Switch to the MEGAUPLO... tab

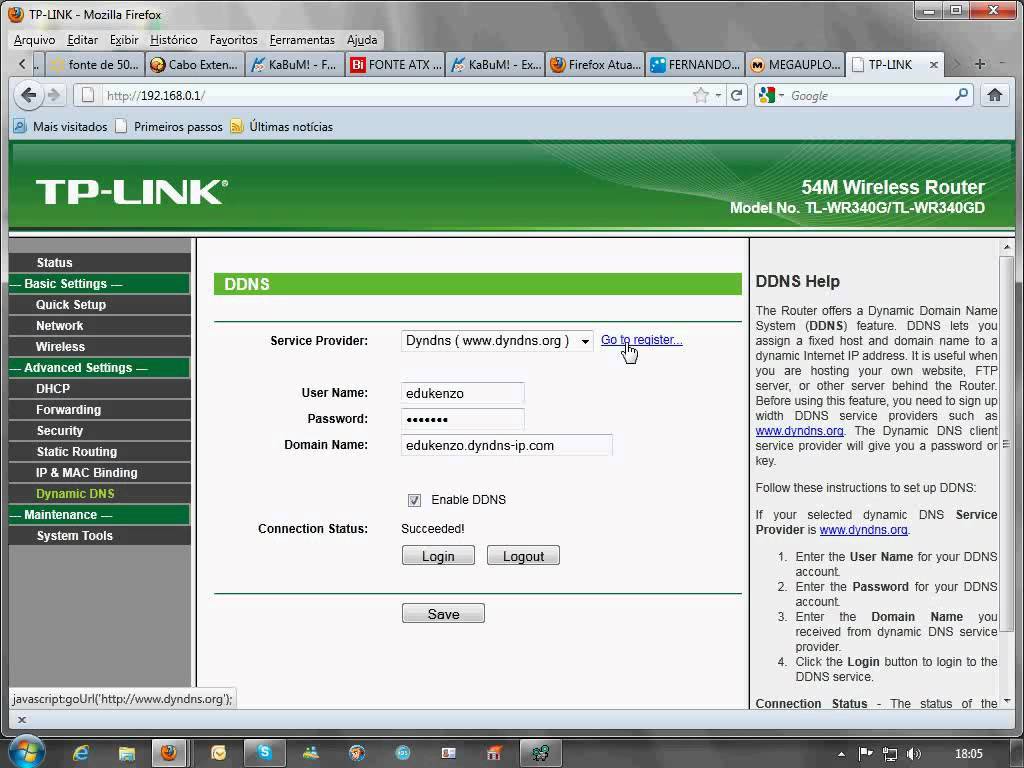coord(795,65)
